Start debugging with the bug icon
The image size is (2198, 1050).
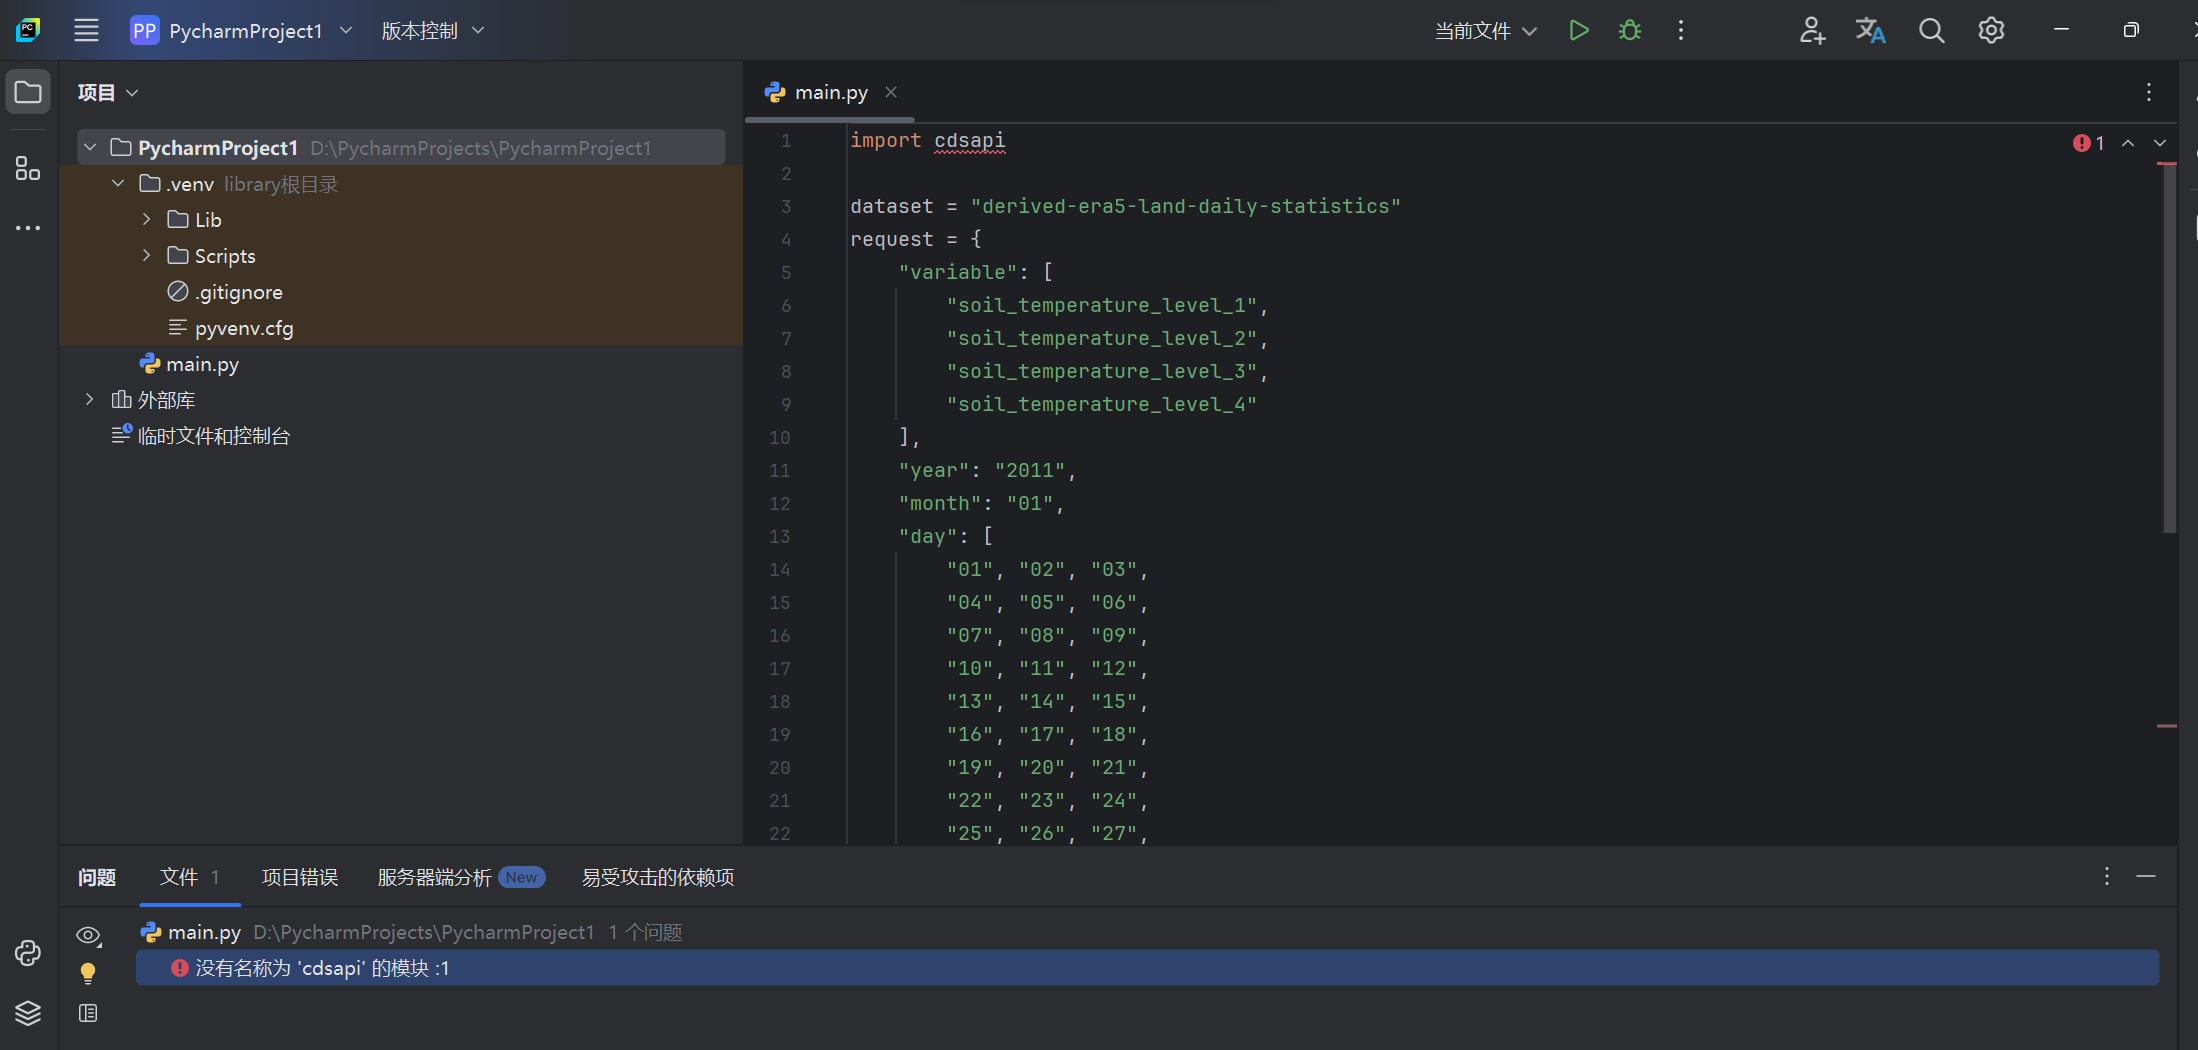tap(1630, 30)
